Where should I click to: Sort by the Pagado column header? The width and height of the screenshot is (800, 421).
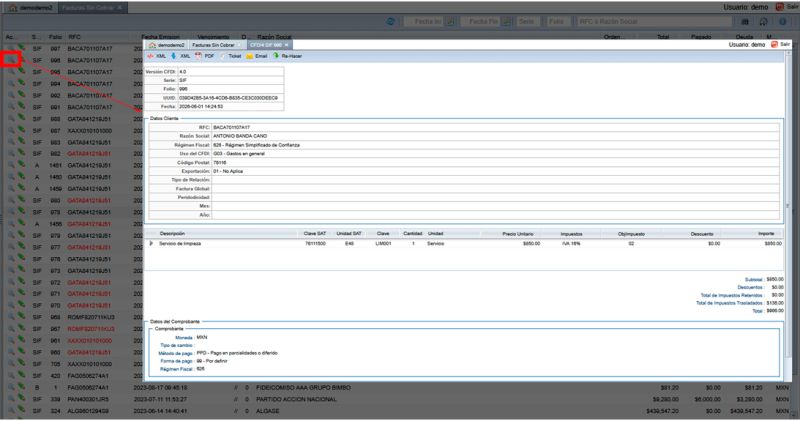701,37
